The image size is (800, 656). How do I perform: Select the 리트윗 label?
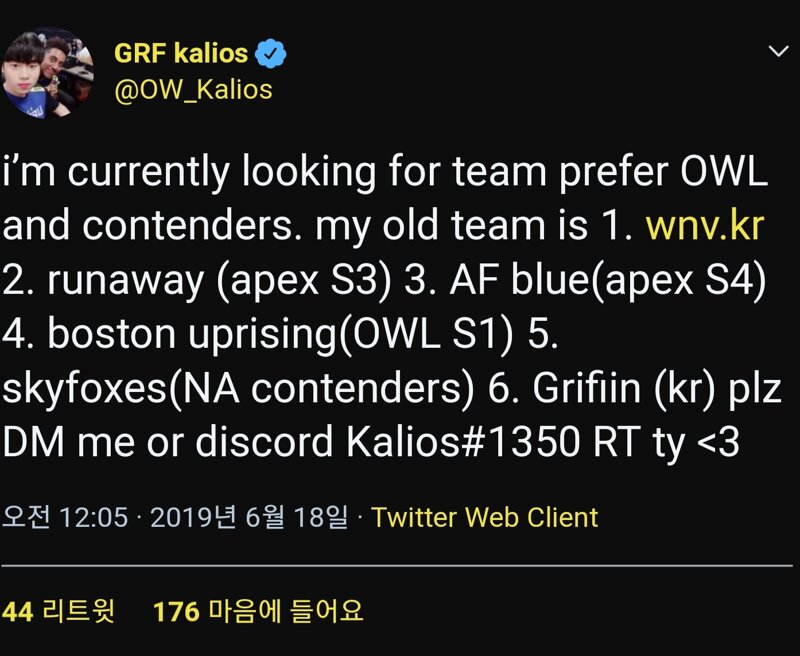78,611
